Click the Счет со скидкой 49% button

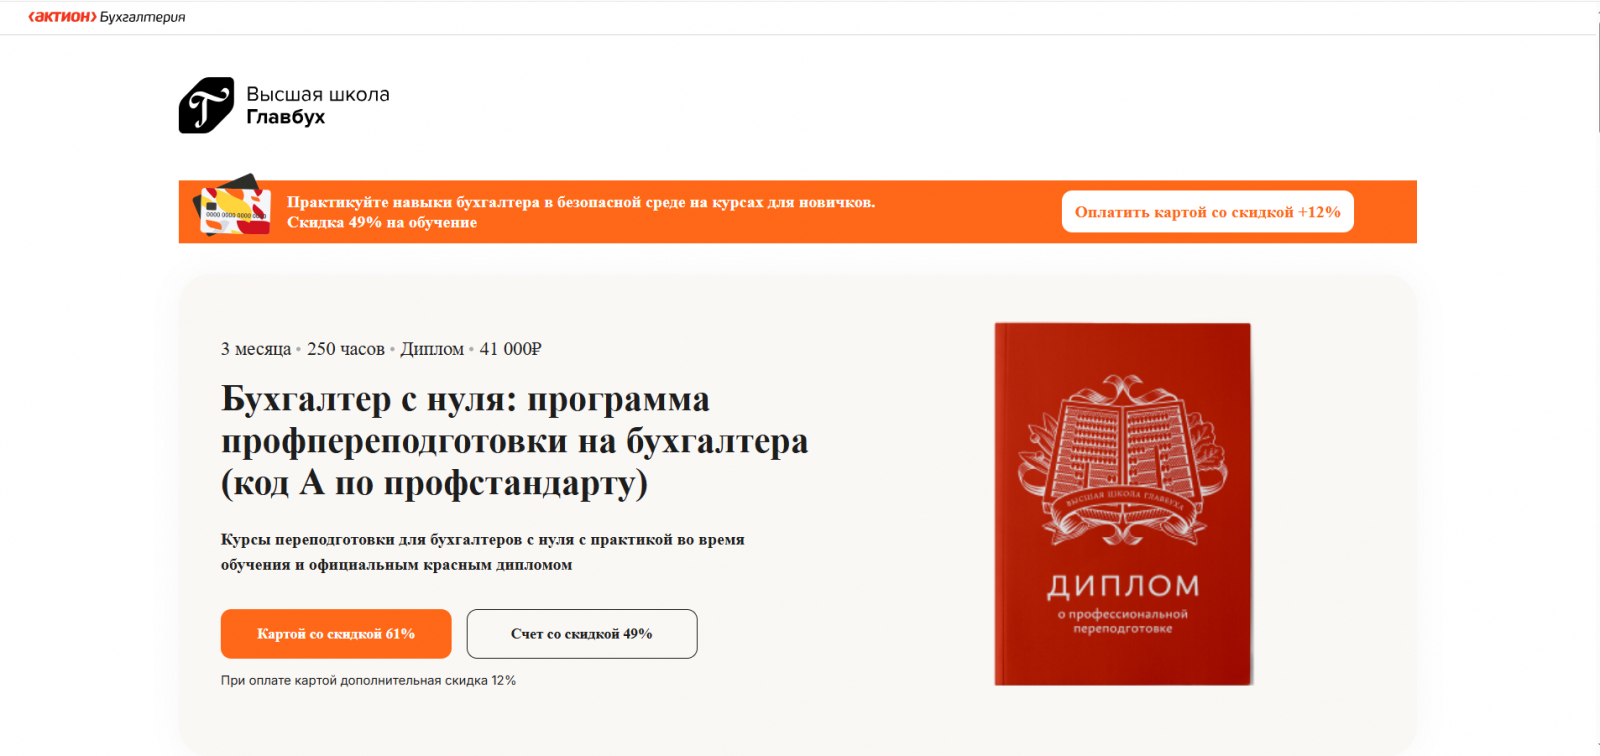point(582,634)
